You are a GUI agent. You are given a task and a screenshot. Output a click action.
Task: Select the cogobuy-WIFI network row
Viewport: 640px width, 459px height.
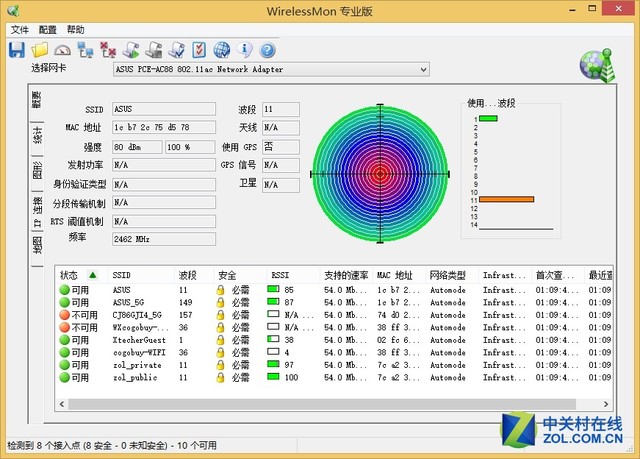tap(335, 352)
